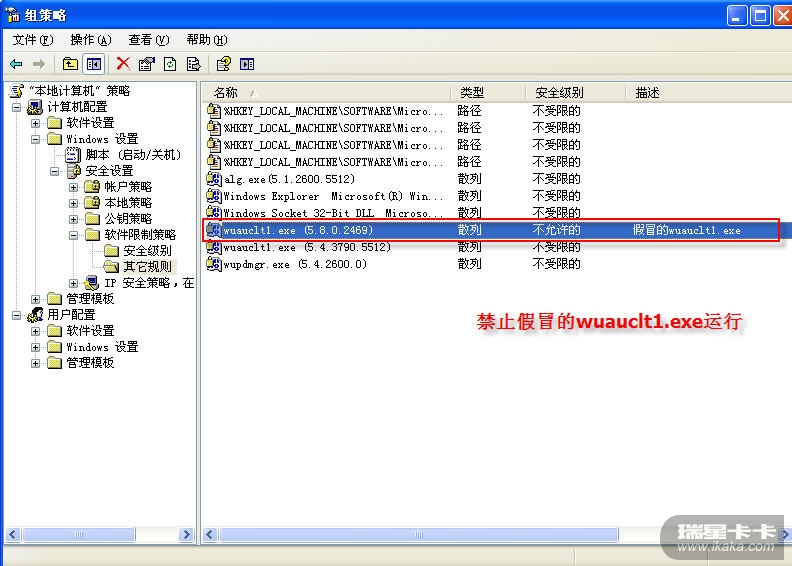Viewport: 792px width, 566px height.
Task: Expand Windows 设置 under 用户配置
Action: [35, 347]
